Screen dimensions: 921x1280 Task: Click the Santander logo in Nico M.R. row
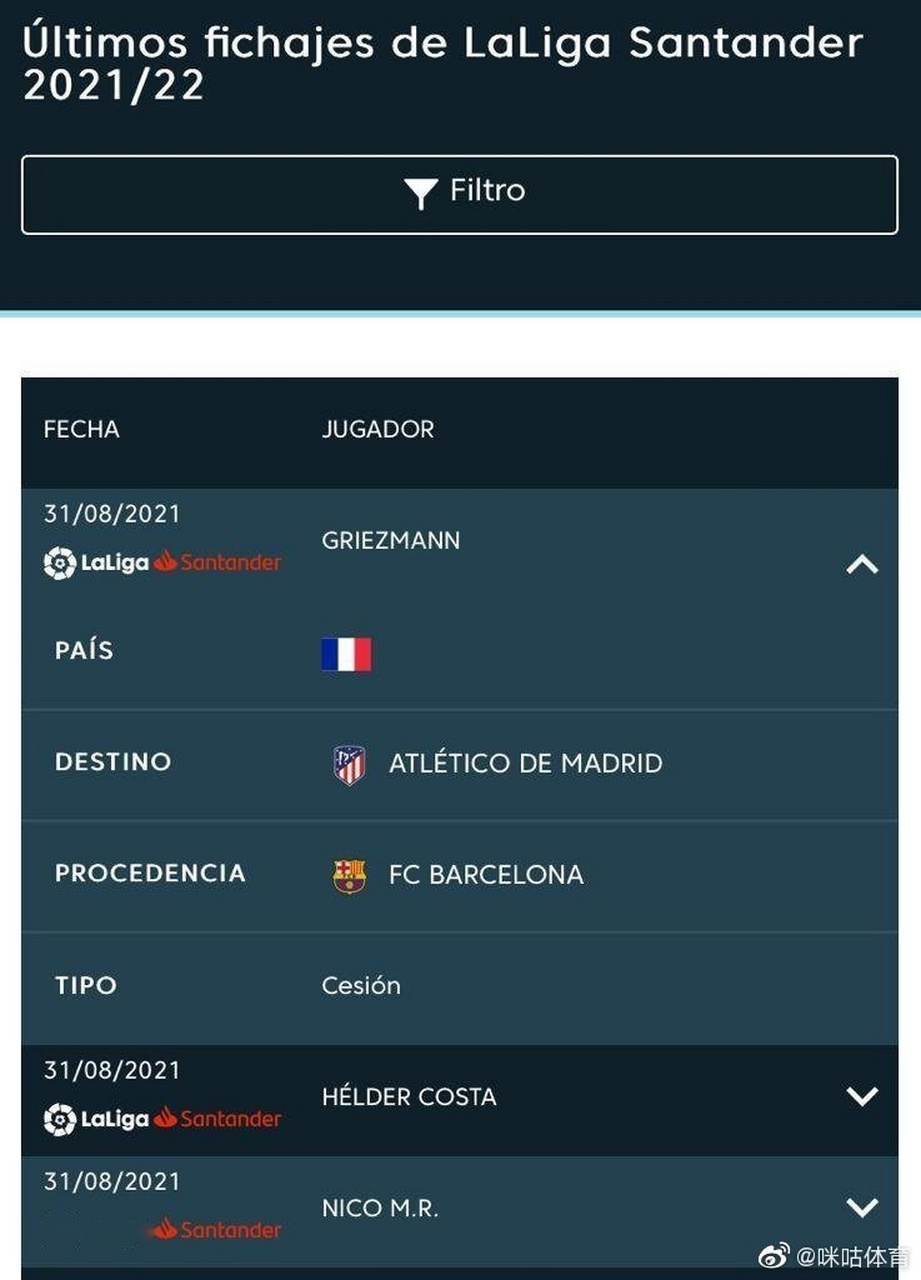pos(216,1229)
